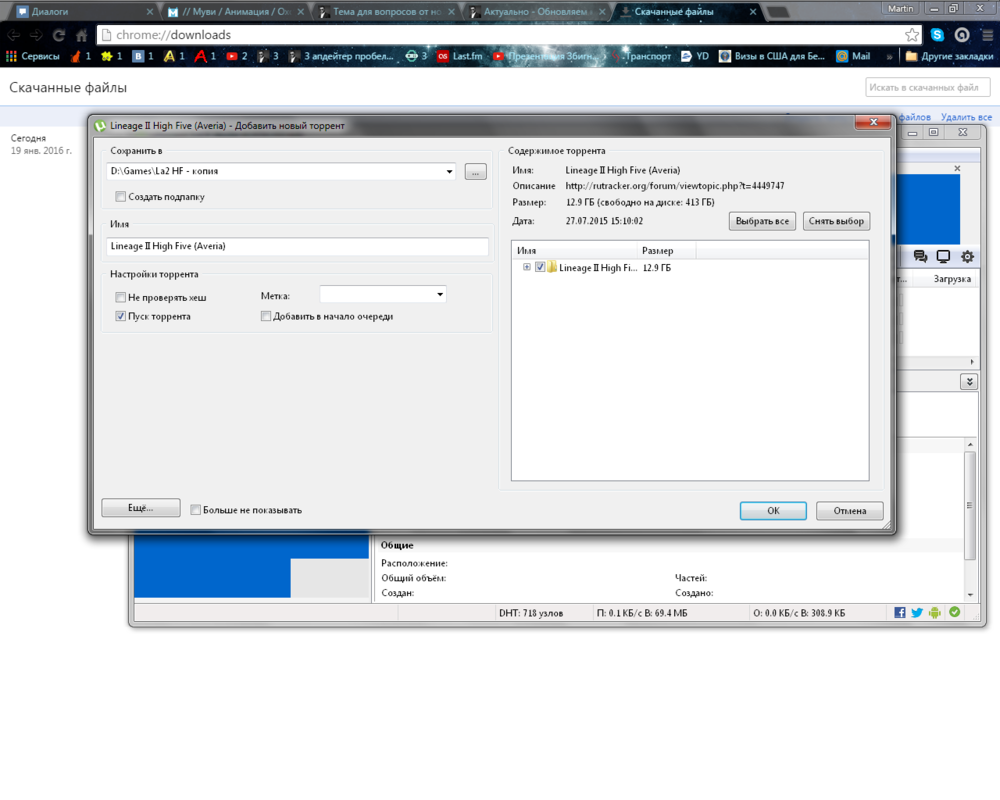
Task: Open uTorrent settings gear icon
Action: pyautogui.click(x=967, y=257)
